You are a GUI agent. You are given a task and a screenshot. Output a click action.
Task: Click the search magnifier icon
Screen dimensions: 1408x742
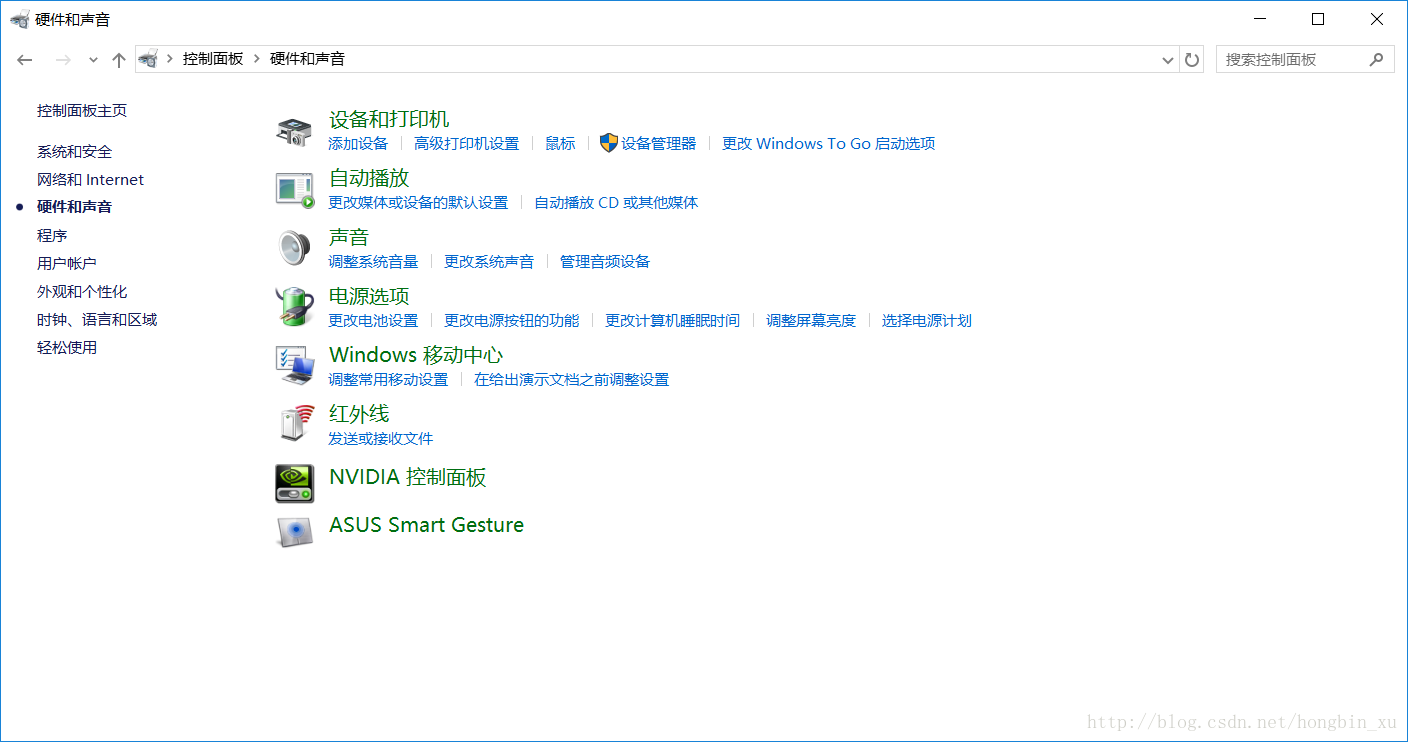[1377, 59]
